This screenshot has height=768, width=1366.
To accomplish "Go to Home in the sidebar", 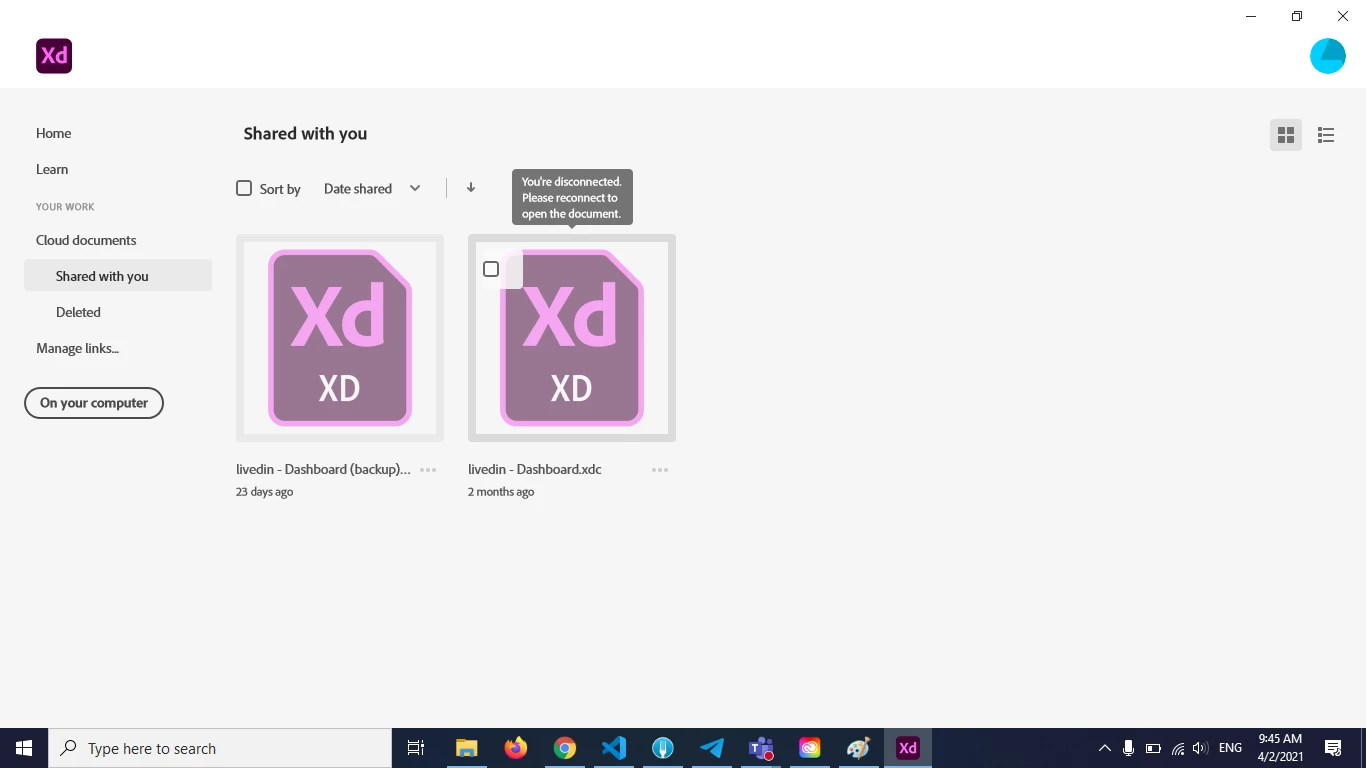I will tap(54, 133).
